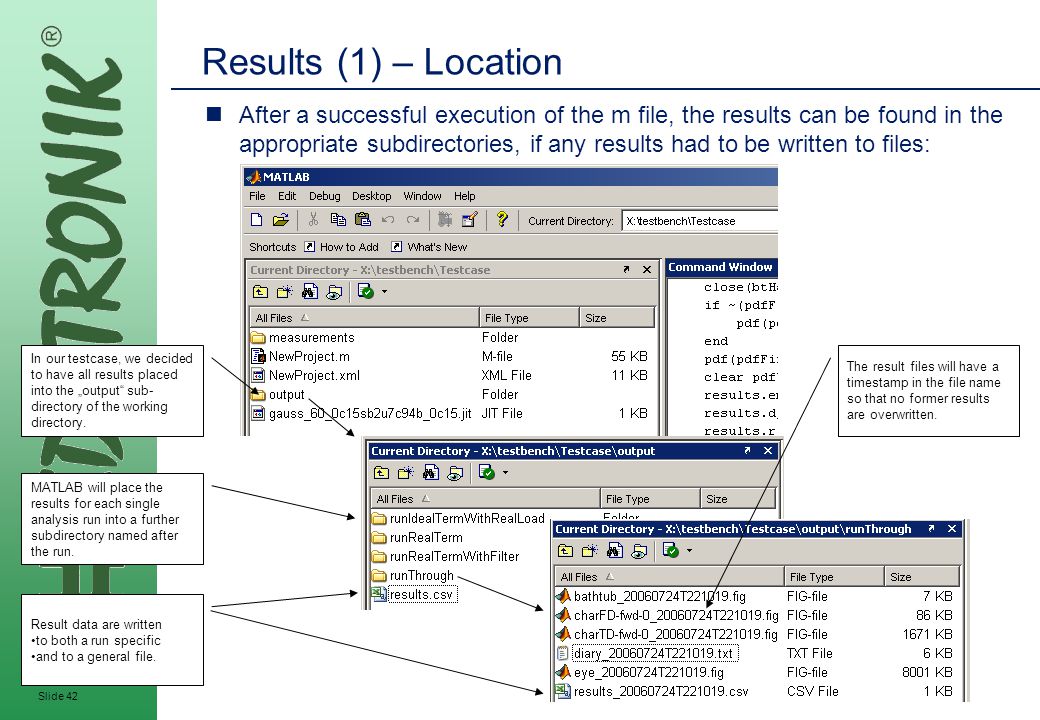Screen dimensions: 1040x720
Task: Open the Window menu
Action: (x=422, y=196)
